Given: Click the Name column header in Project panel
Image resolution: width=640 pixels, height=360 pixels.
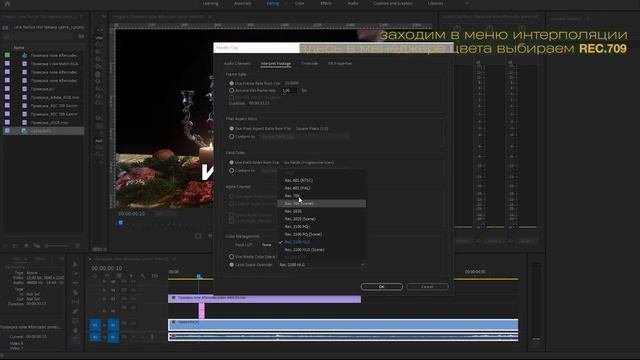Looking at the screenshot, I should click(x=19, y=48).
